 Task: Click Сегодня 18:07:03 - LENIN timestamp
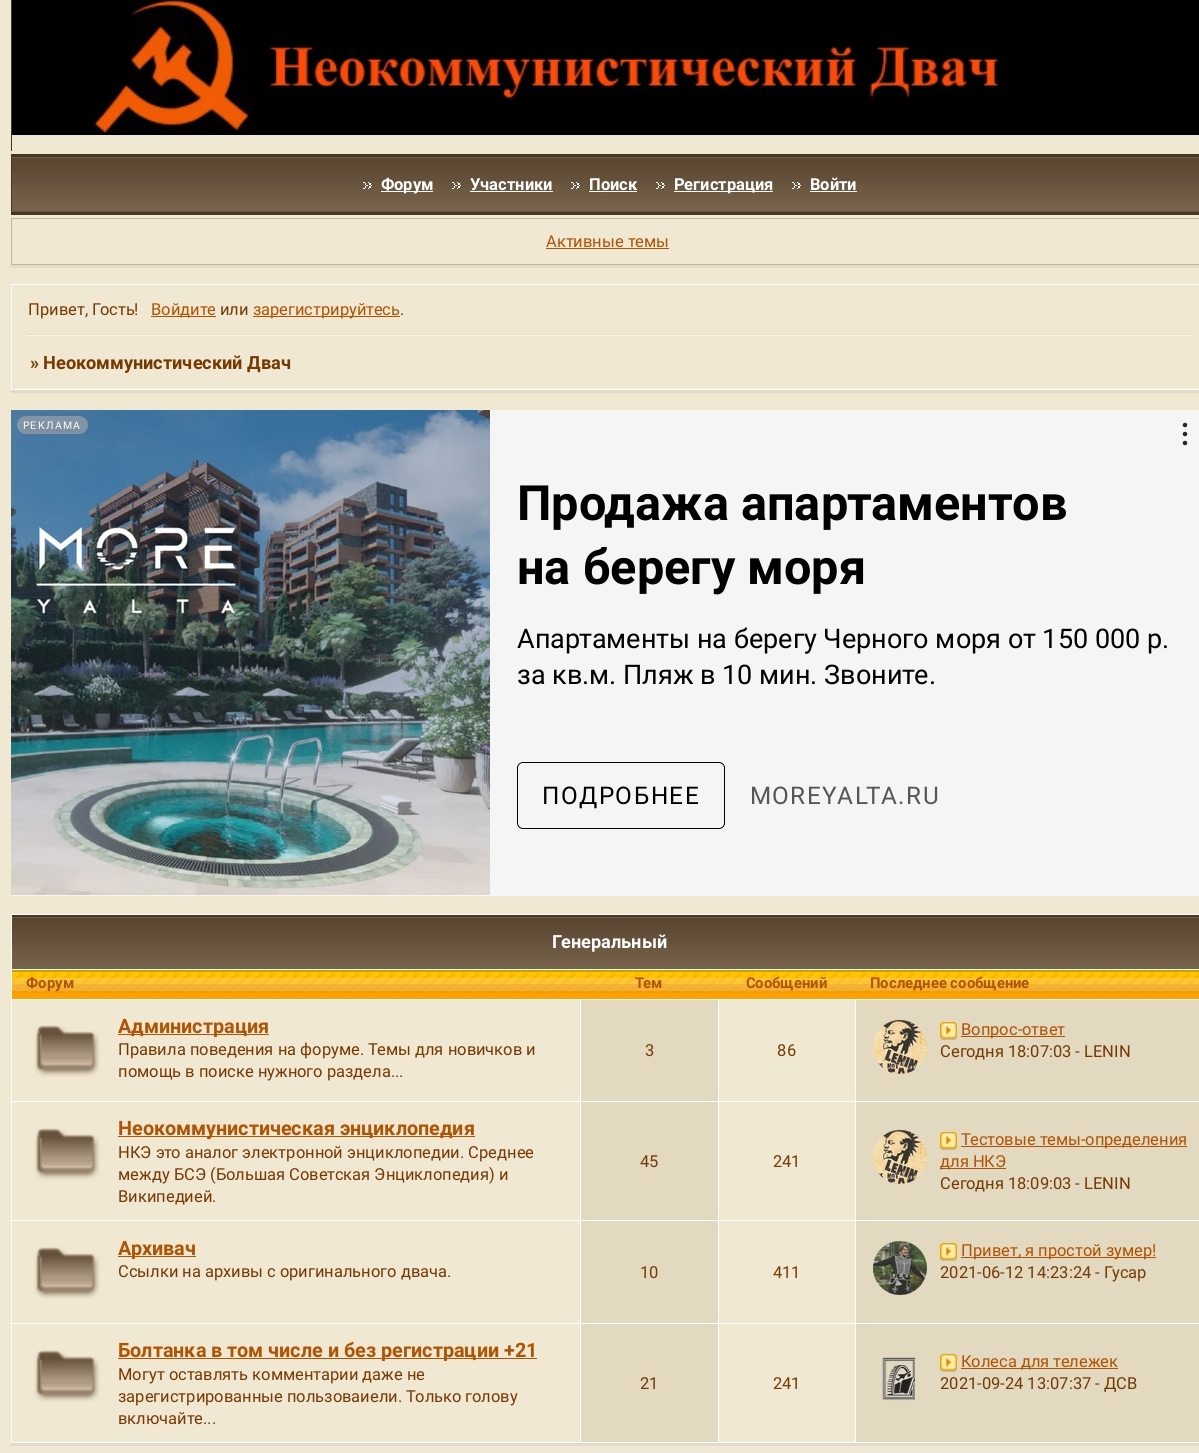point(1035,1052)
